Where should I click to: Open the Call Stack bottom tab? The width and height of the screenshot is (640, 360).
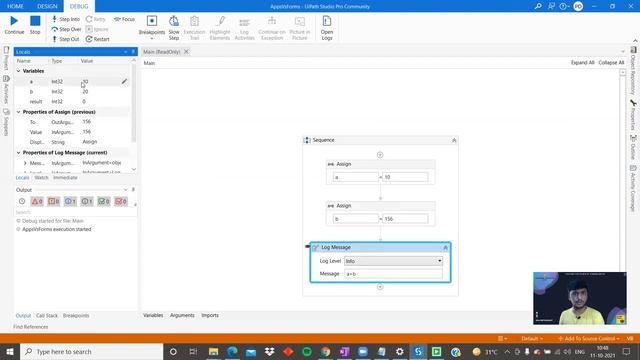tap(47, 316)
